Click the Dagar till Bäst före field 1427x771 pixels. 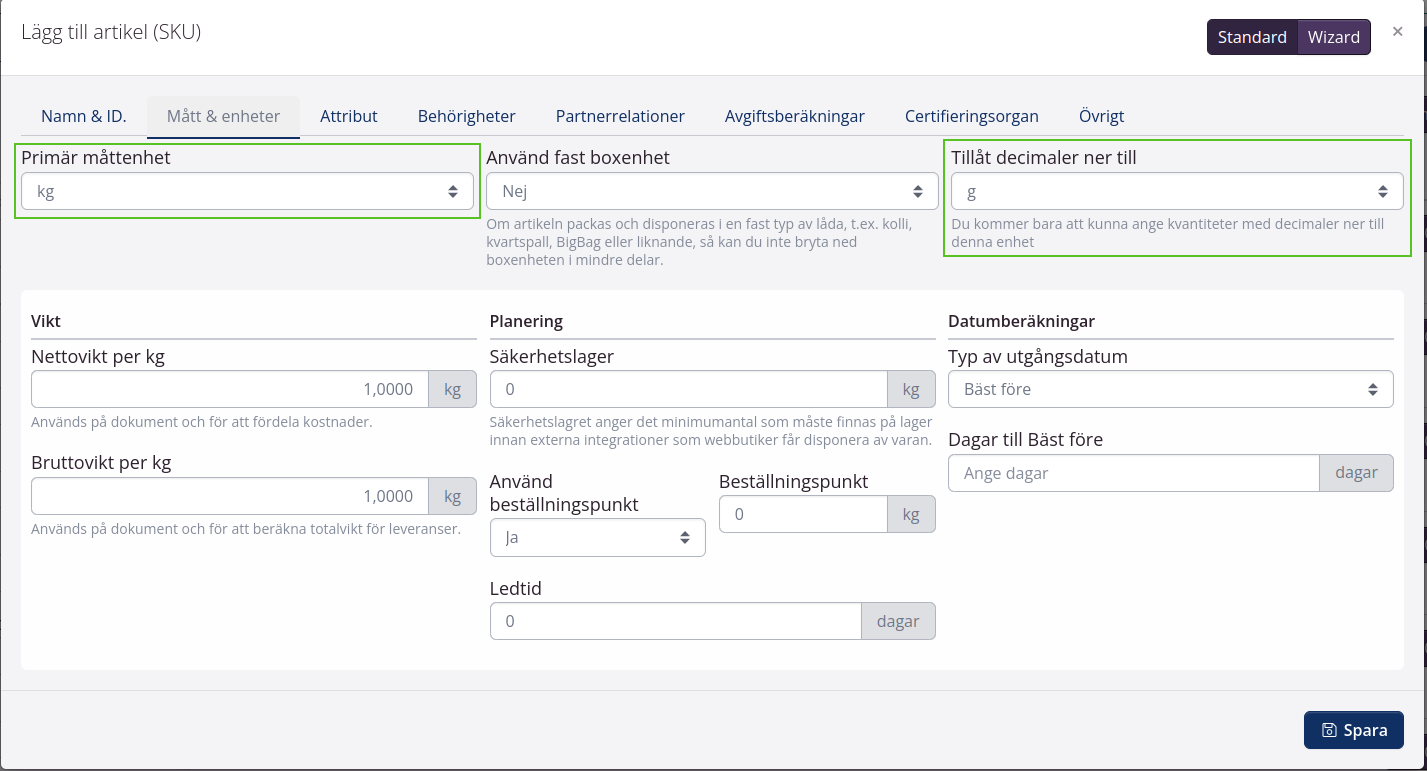tap(1133, 473)
